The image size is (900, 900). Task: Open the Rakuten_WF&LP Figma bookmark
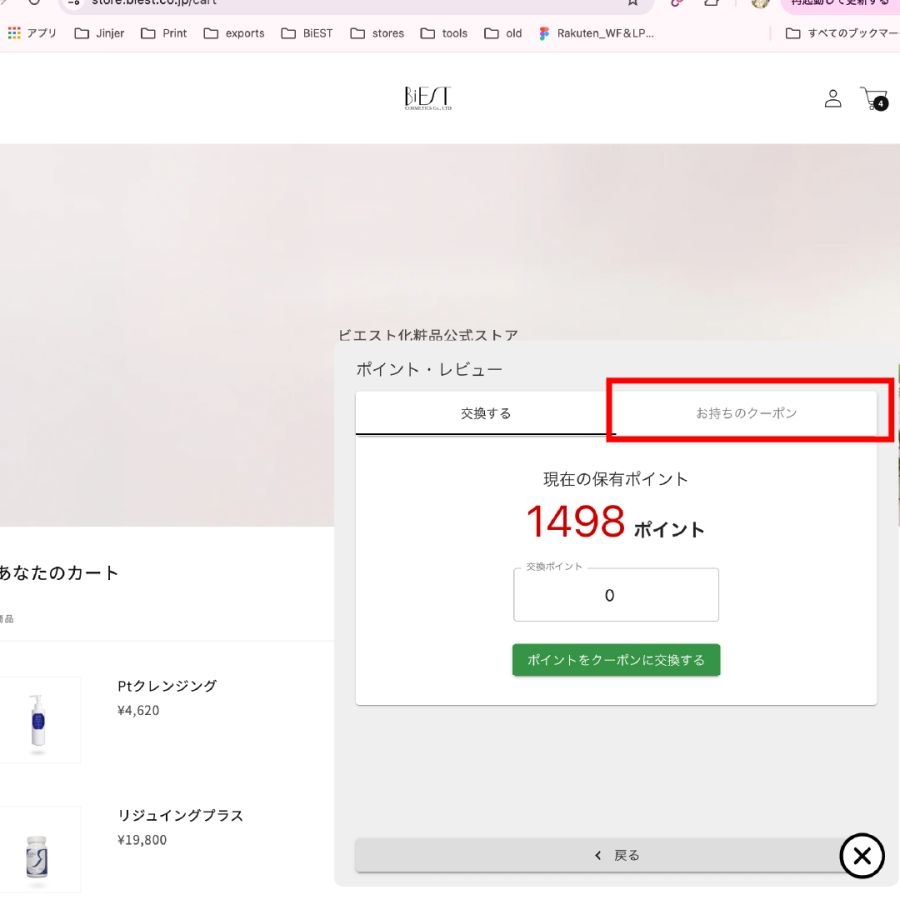coord(596,33)
